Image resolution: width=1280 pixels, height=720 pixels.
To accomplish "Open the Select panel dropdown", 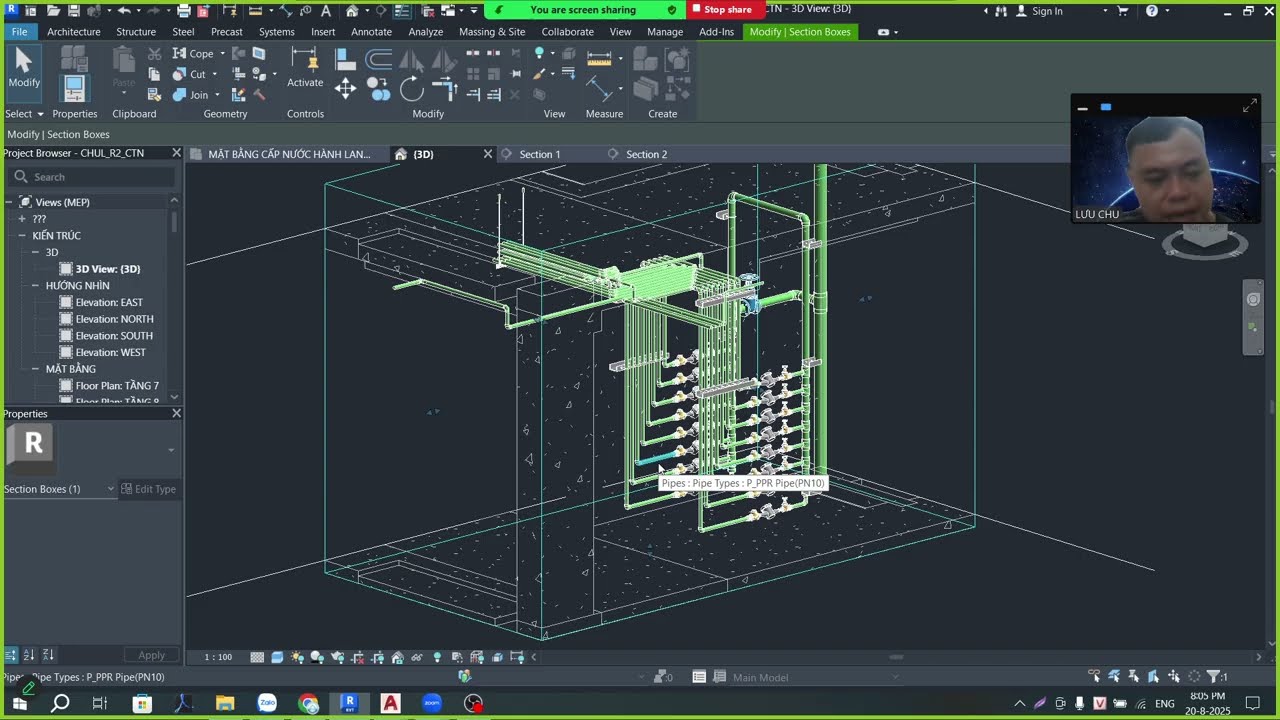I will tap(24, 114).
